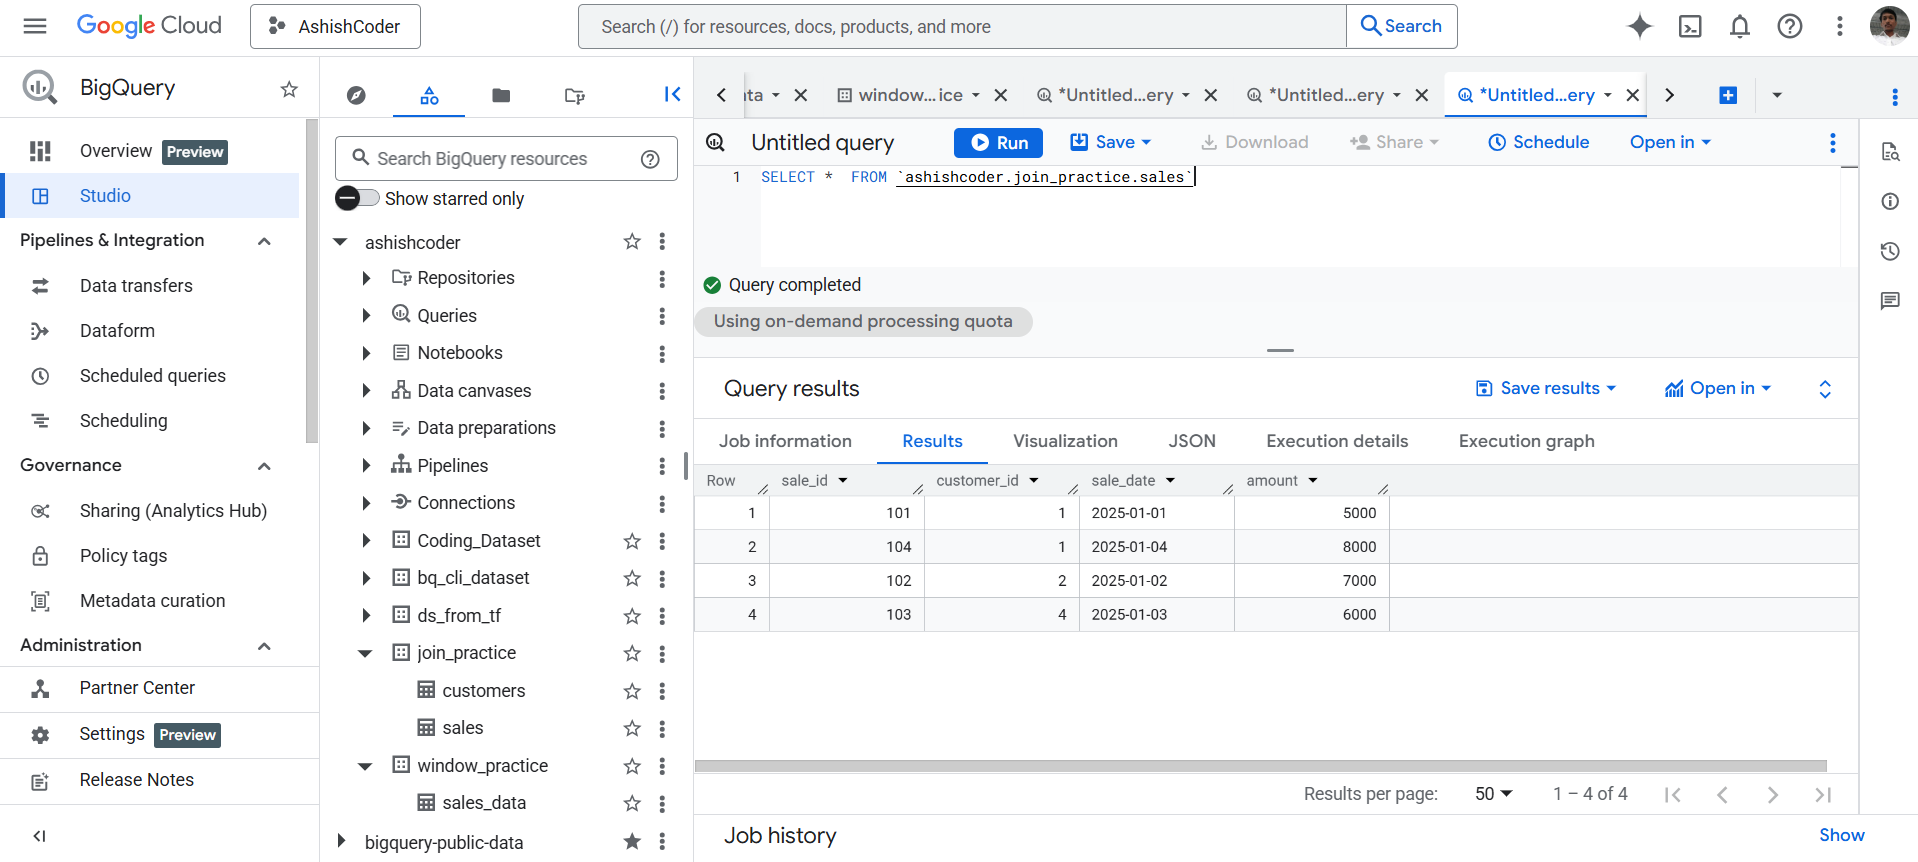This screenshot has height=862, width=1918.
Task: Run the query
Action: (998, 143)
